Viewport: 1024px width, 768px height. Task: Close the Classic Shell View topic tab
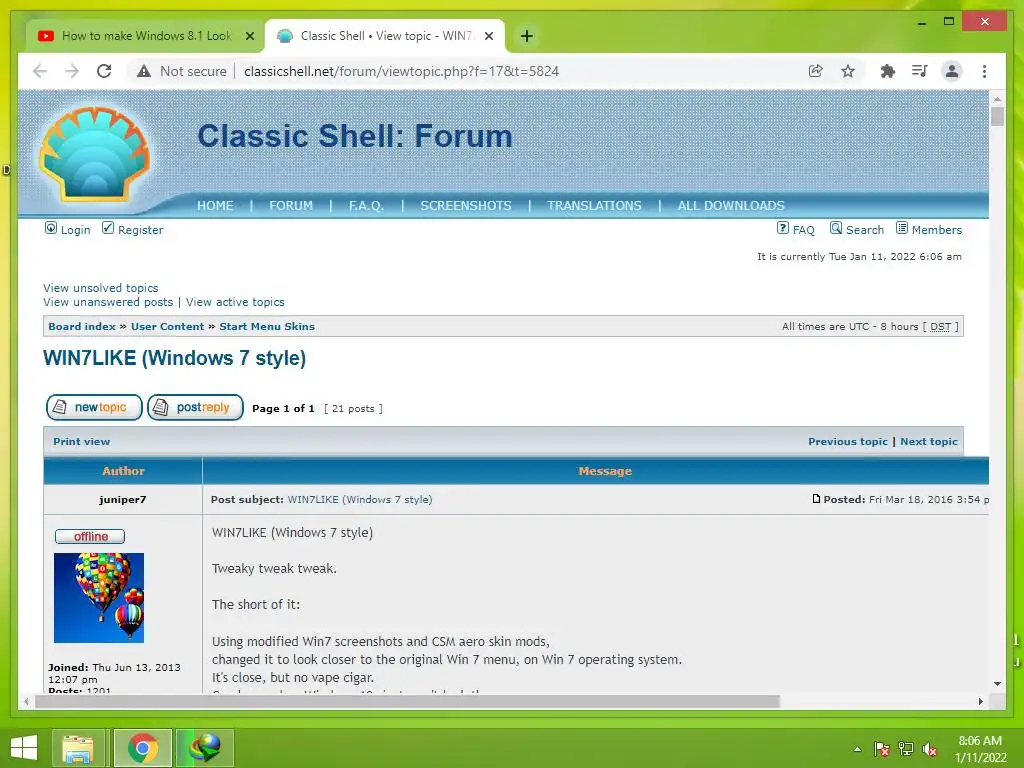click(x=488, y=36)
